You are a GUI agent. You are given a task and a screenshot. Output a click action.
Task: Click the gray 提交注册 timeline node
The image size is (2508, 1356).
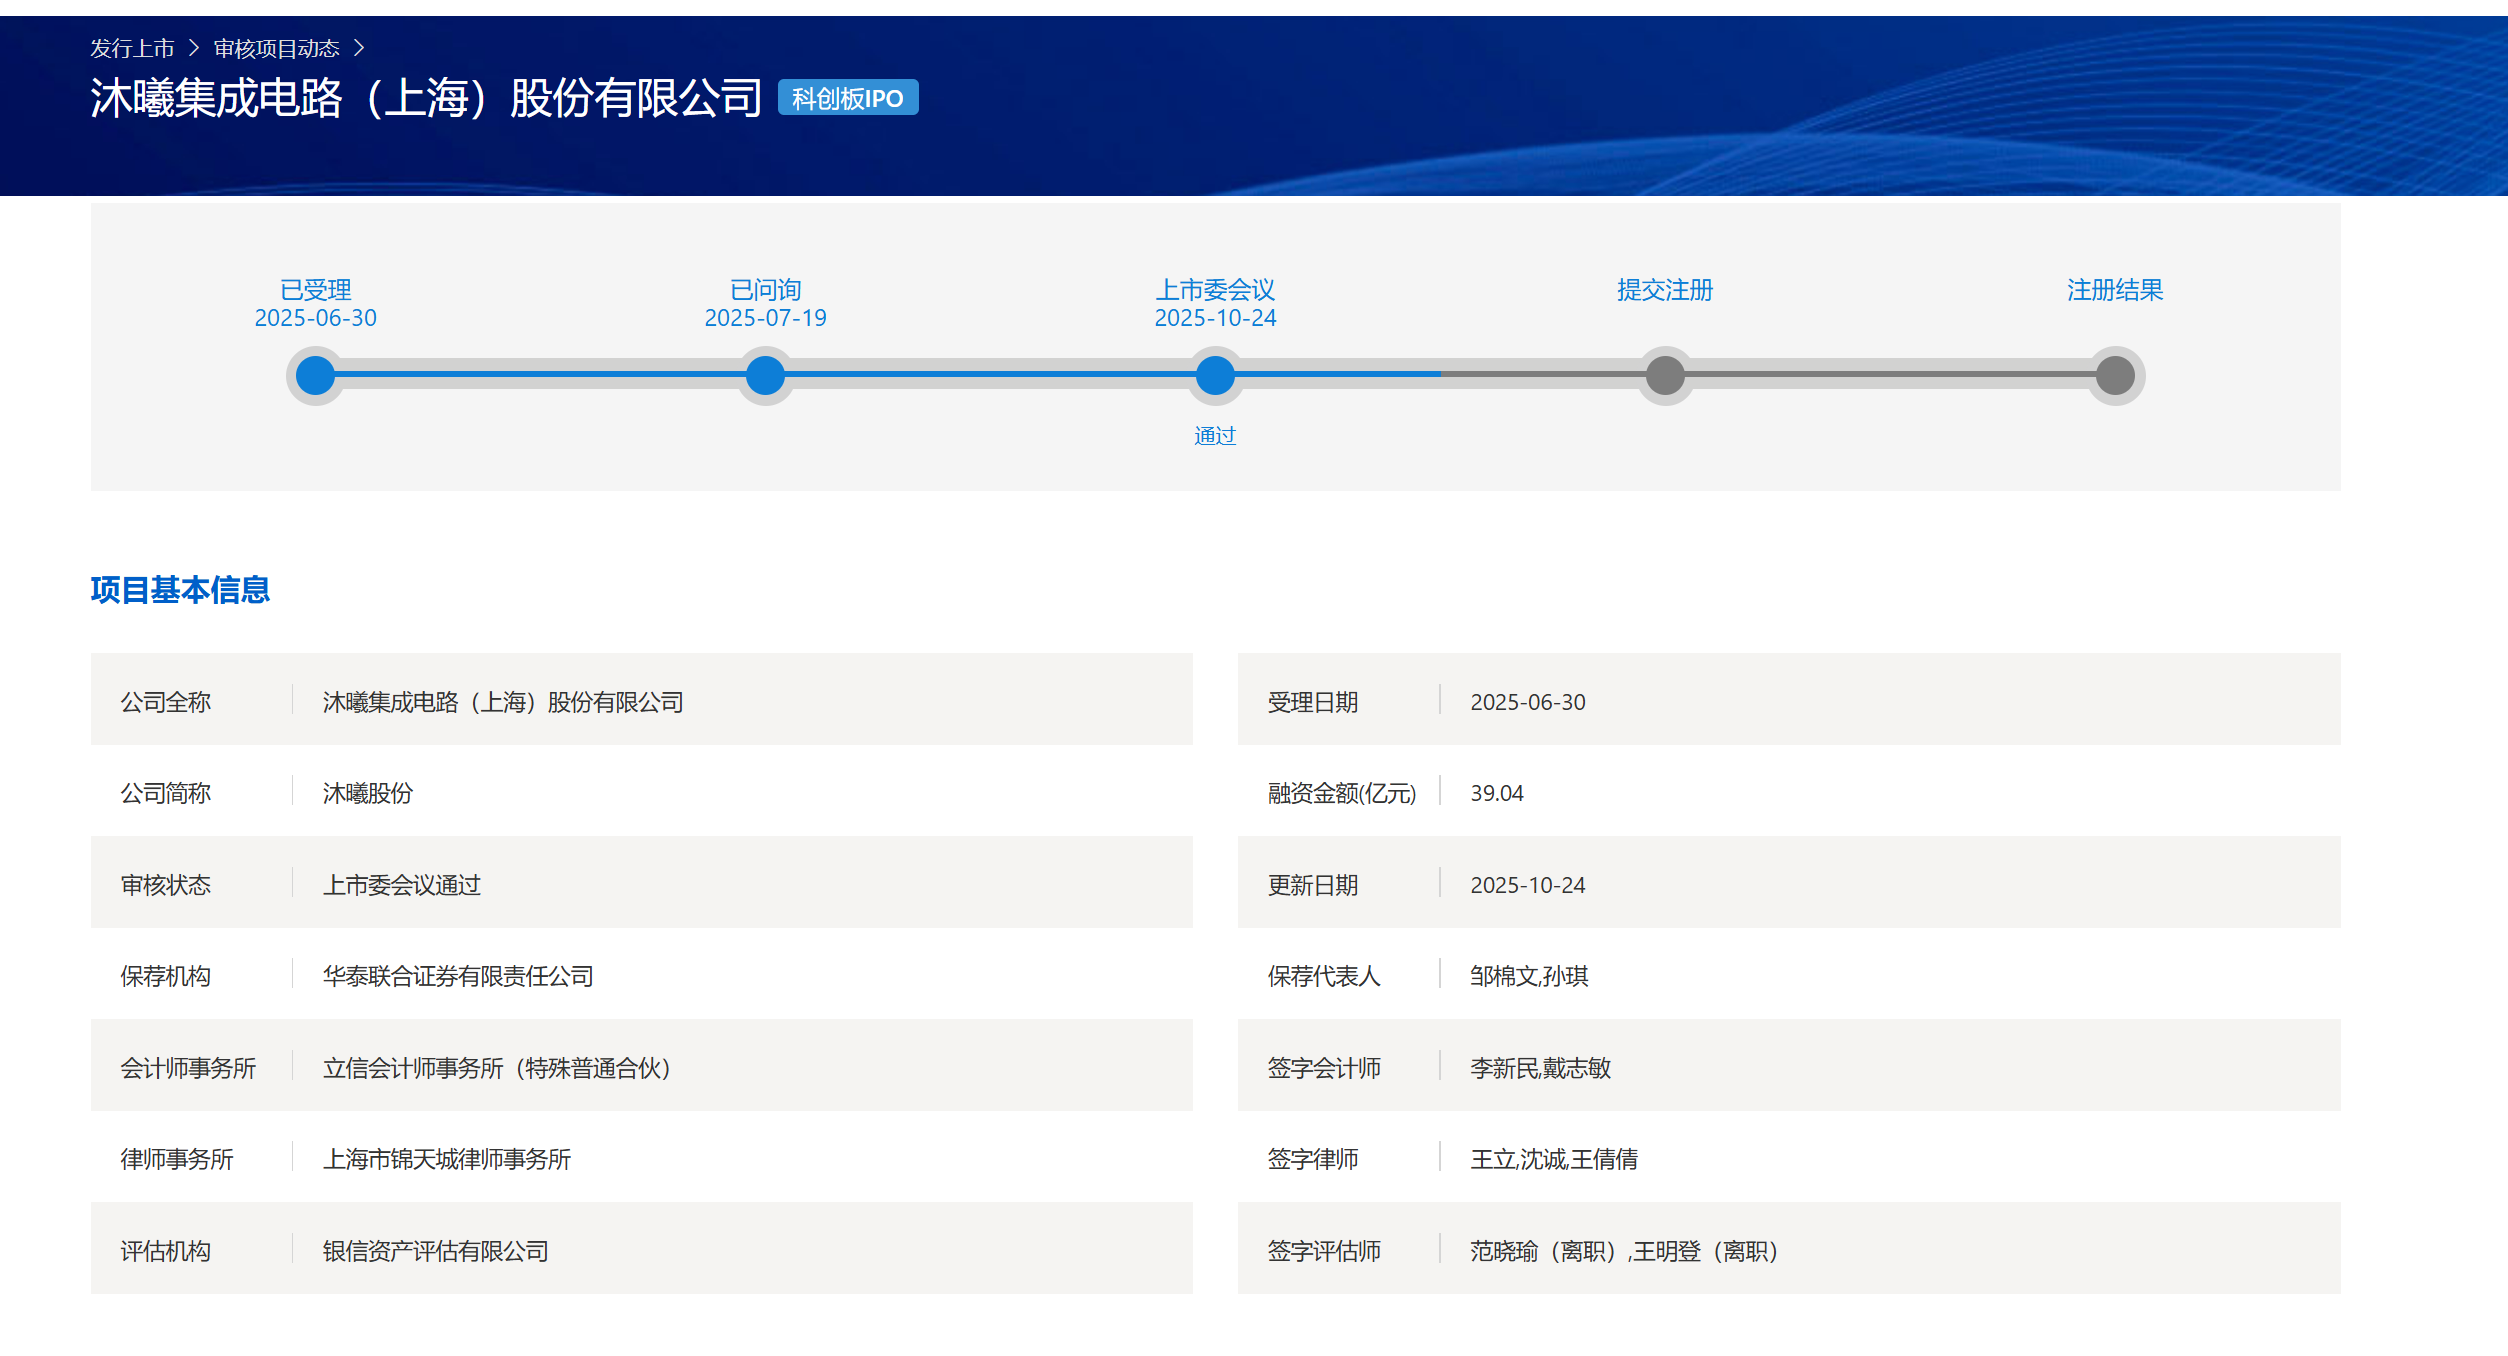pyautogui.click(x=1665, y=376)
